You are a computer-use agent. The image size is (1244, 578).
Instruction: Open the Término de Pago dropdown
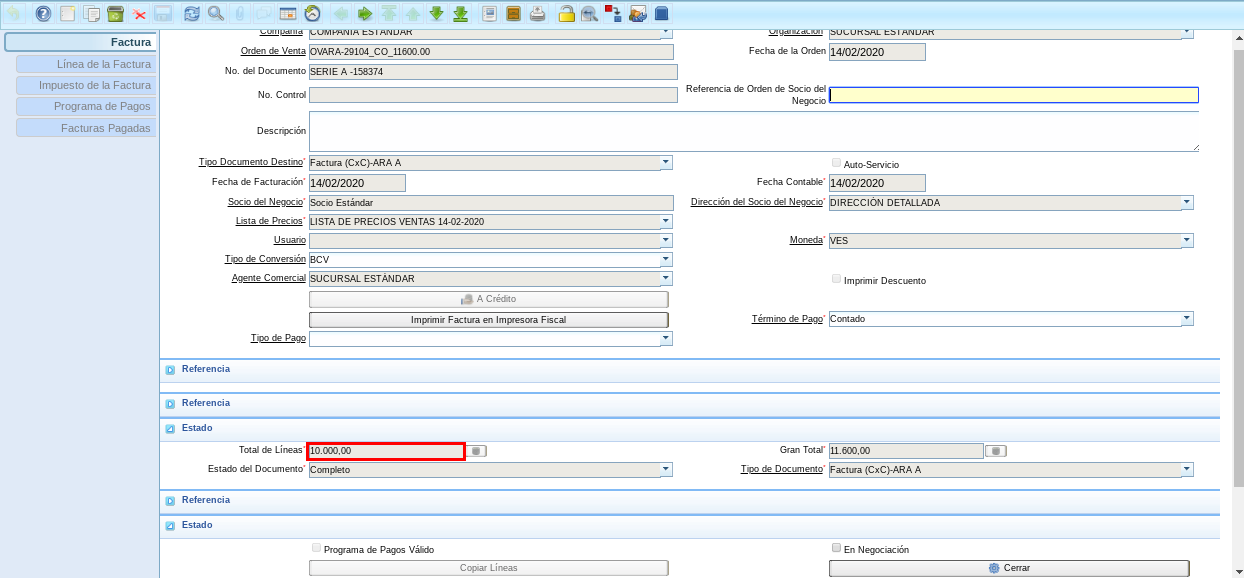[x=1187, y=319]
